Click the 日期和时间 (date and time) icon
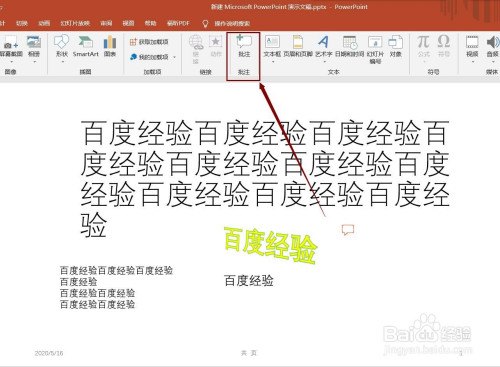The height and width of the screenshot is (367, 500). (350, 42)
